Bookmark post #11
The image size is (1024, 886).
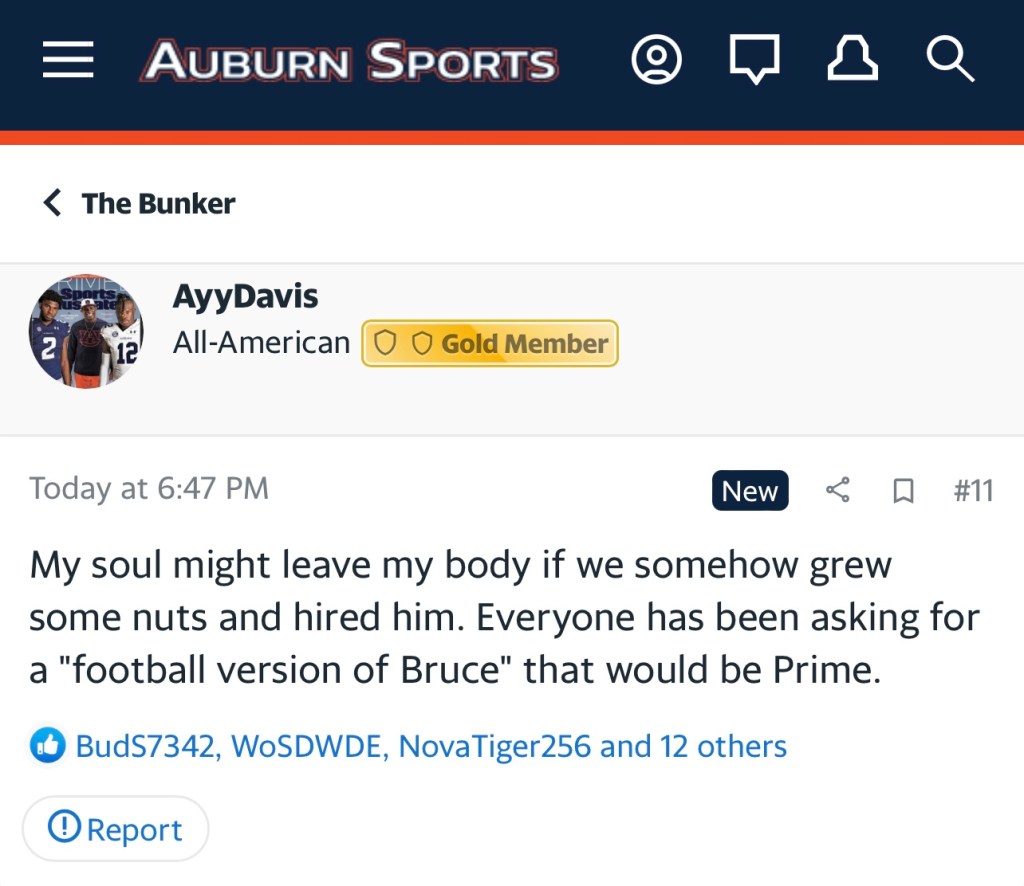903,491
